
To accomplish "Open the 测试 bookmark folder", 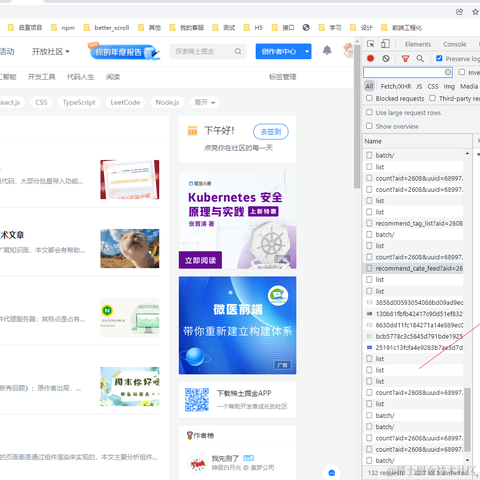I will click(x=224, y=28).
